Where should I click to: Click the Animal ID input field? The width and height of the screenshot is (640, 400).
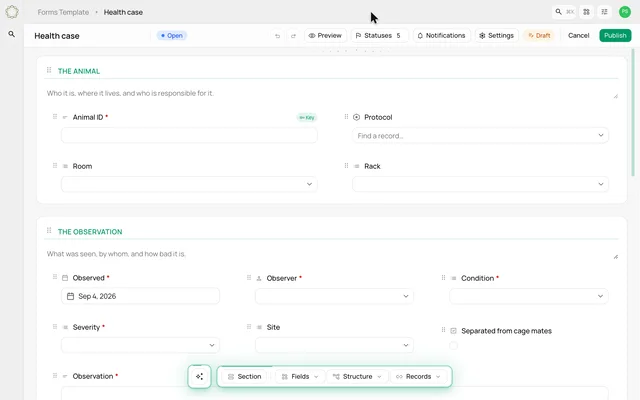coord(189,135)
